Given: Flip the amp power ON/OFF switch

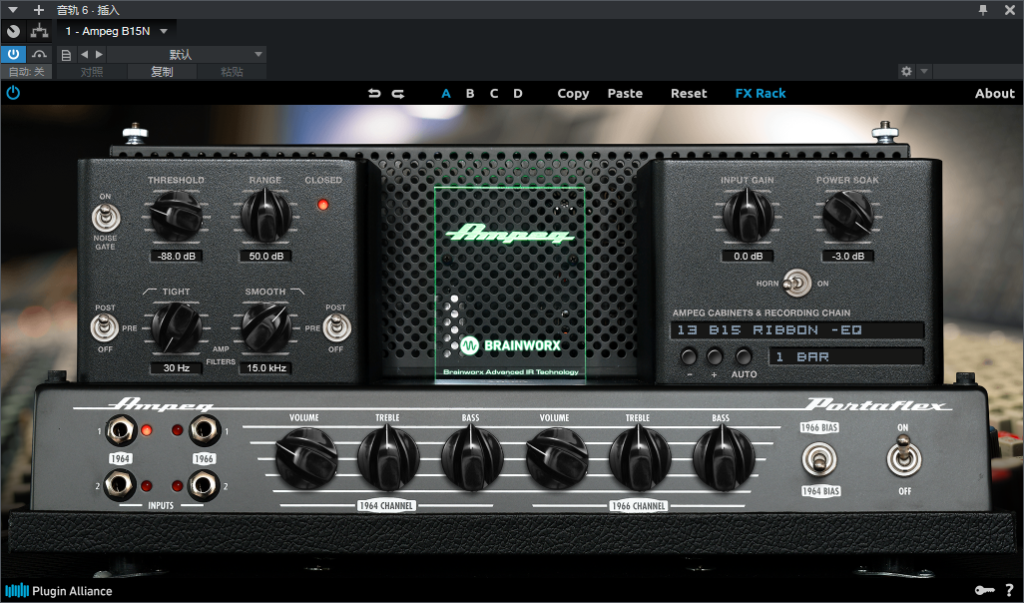Looking at the screenshot, I should (x=904, y=457).
